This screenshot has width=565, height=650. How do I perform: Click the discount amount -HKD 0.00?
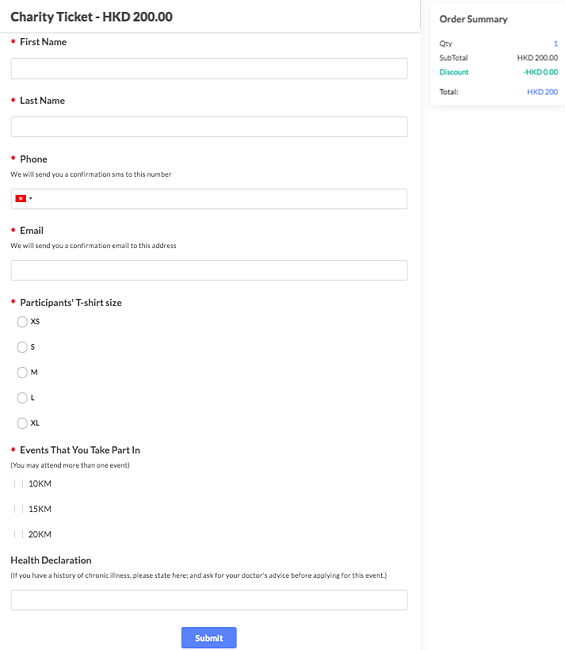541,72
